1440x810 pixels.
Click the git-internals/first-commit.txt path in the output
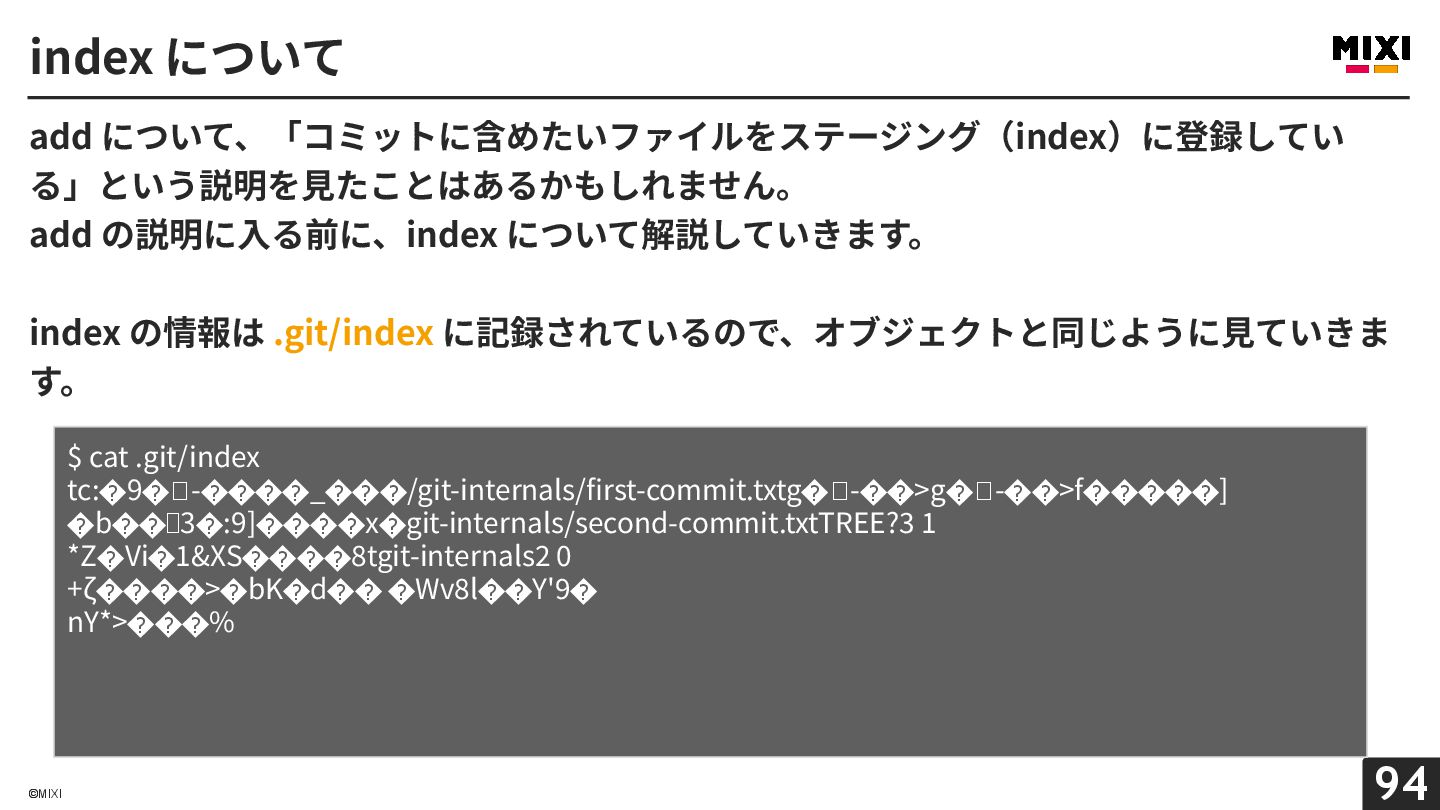click(596, 491)
